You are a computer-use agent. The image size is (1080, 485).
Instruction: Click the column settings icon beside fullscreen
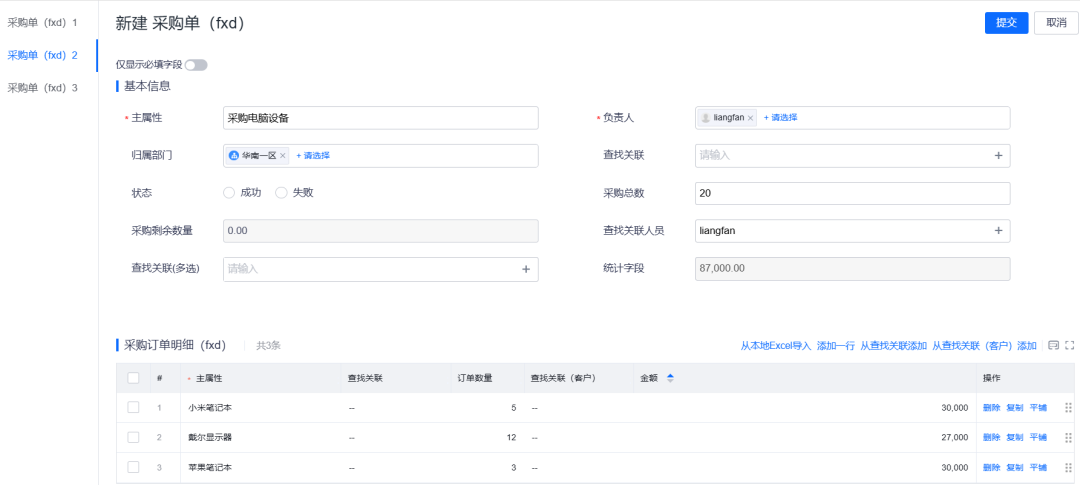click(1053, 345)
